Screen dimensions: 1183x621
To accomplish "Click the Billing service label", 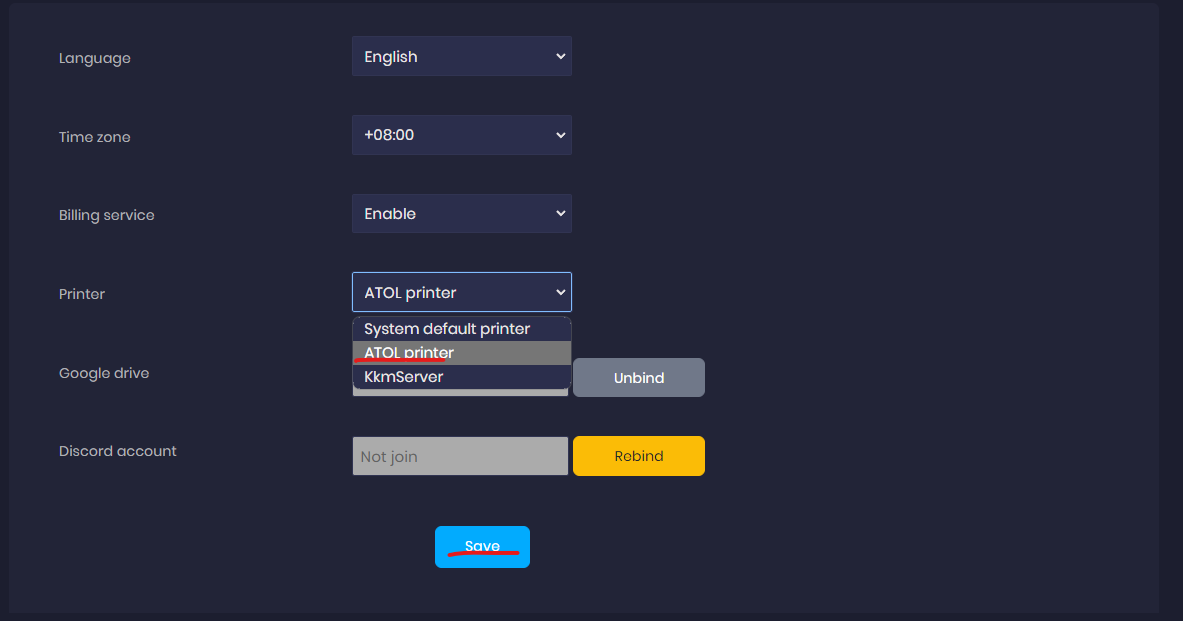I will click(x=107, y=215).
